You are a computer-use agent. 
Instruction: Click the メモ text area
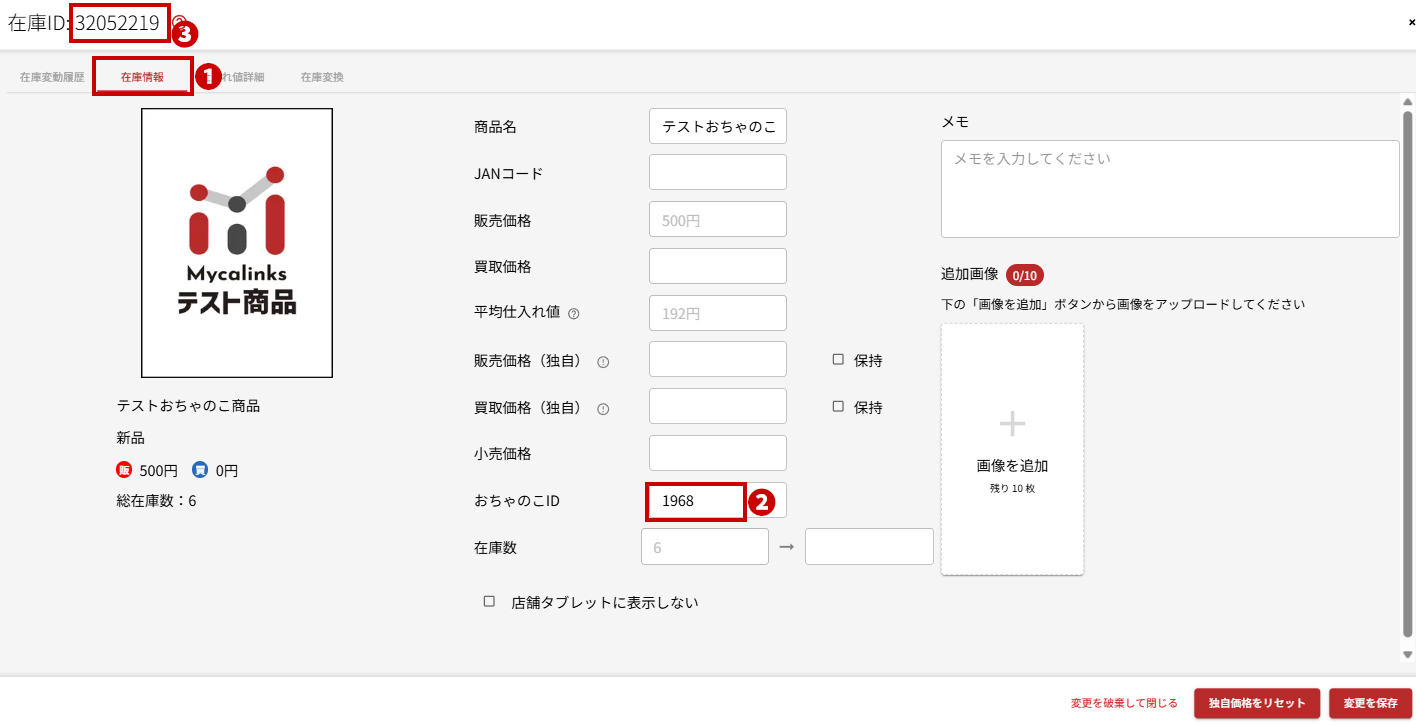click(x=1169, y=189)
